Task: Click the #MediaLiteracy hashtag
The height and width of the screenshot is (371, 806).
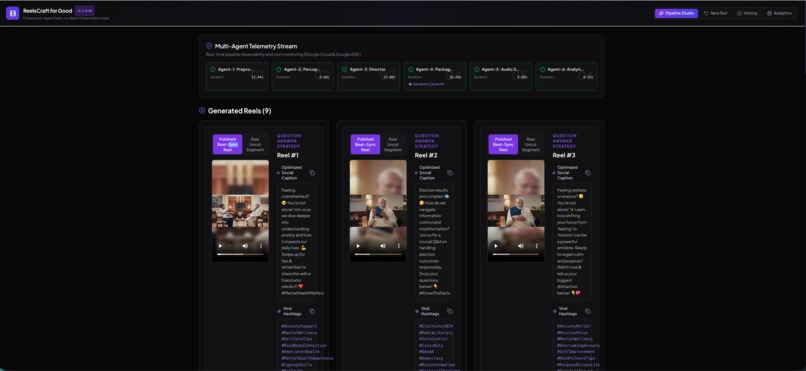Action: 436,332
